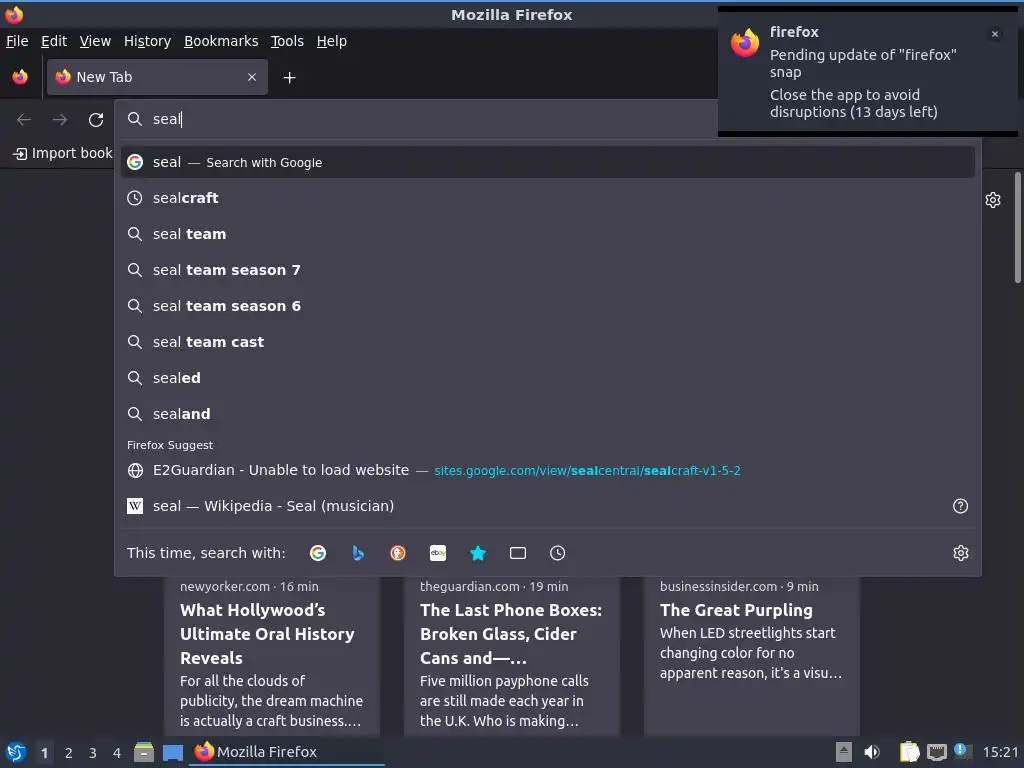Pick the 'seal team season 7' suggestion
Screen dimensions: 1024x768
(547, 270)
